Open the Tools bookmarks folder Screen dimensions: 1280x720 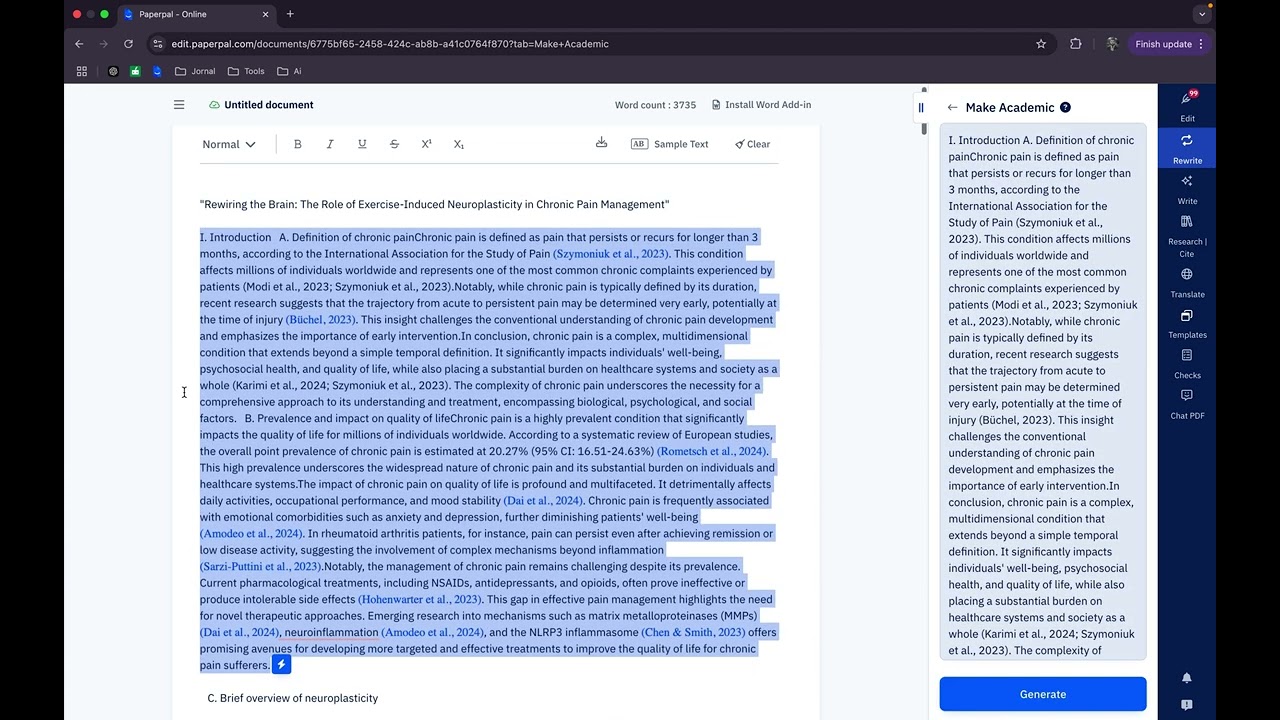coord(246,71)
